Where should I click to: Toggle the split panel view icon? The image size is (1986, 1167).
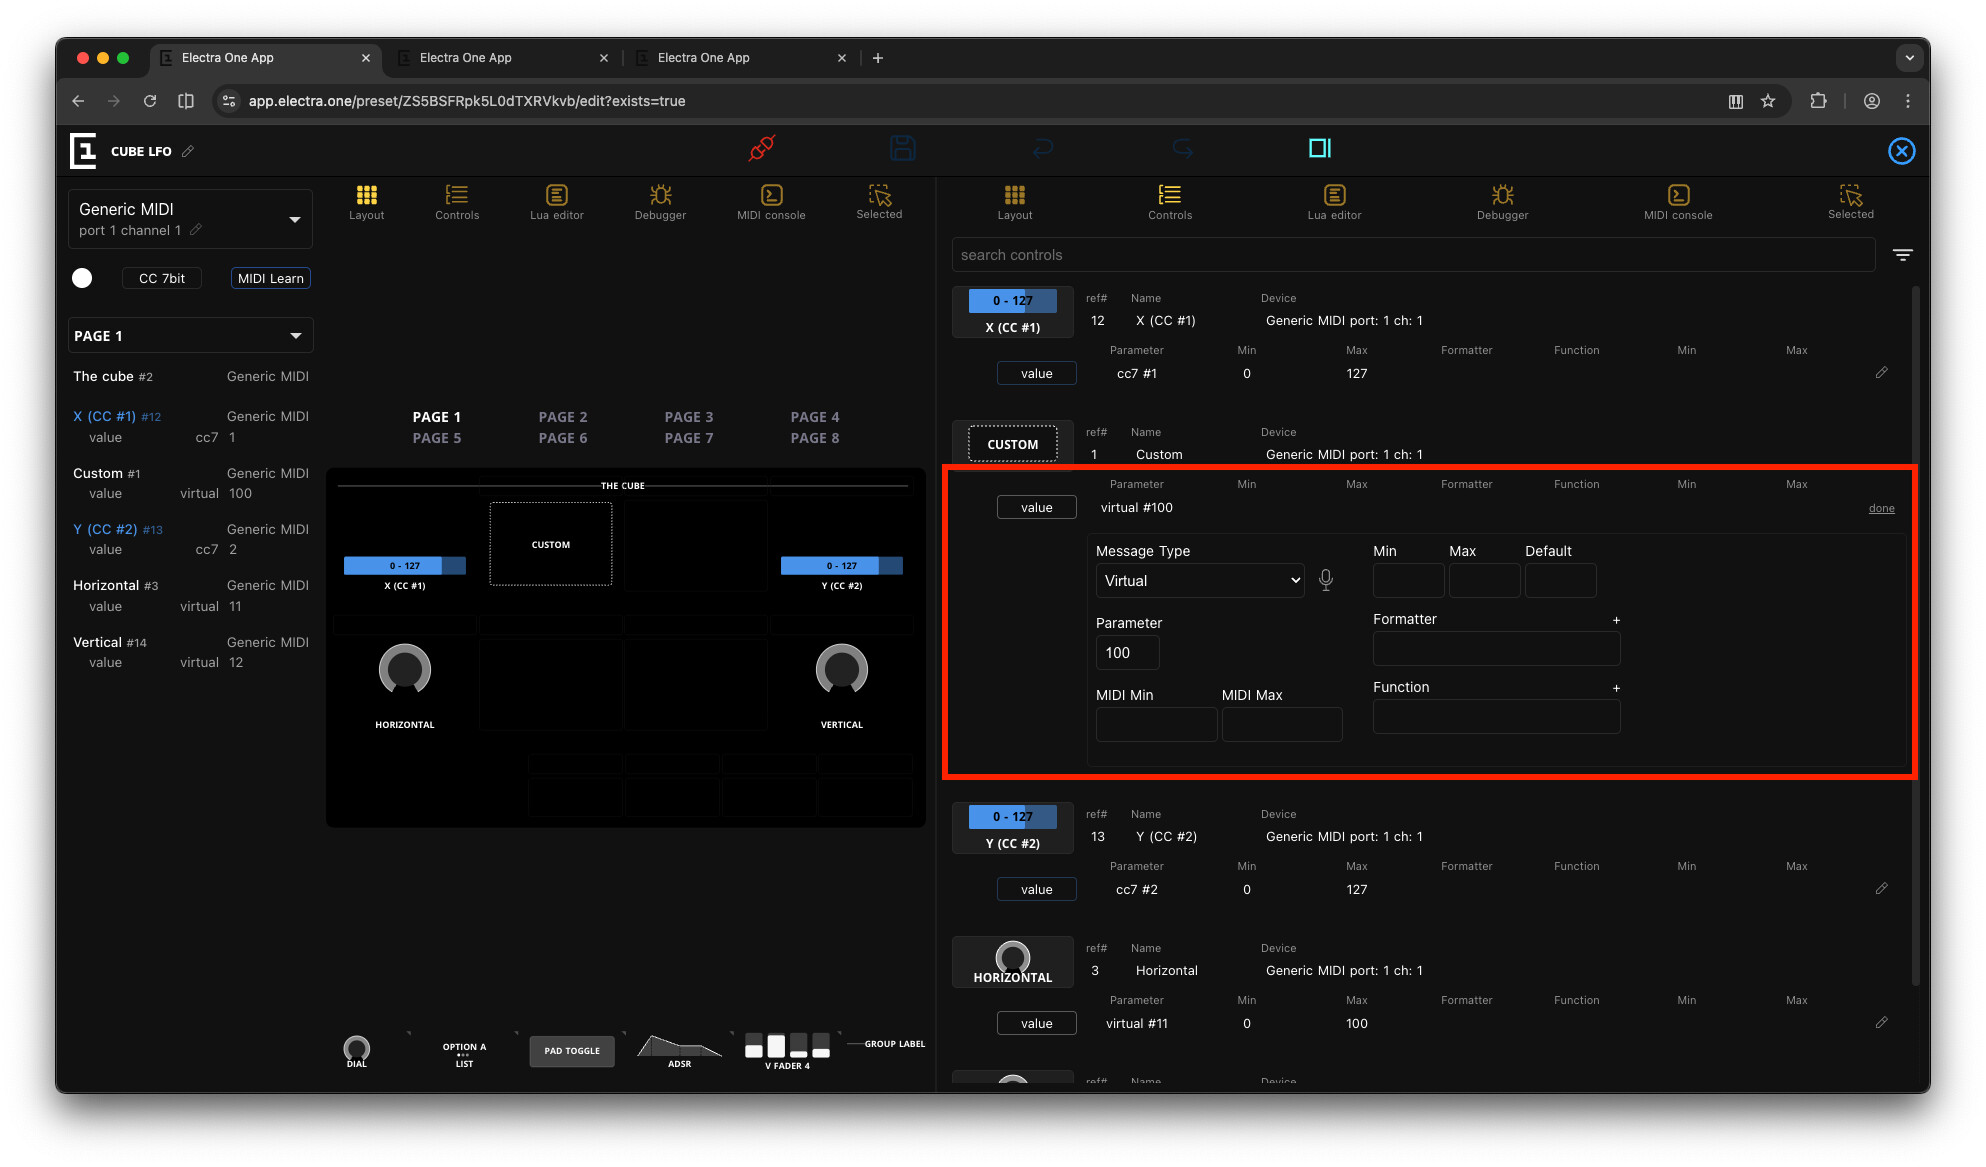pos(1319,148)
